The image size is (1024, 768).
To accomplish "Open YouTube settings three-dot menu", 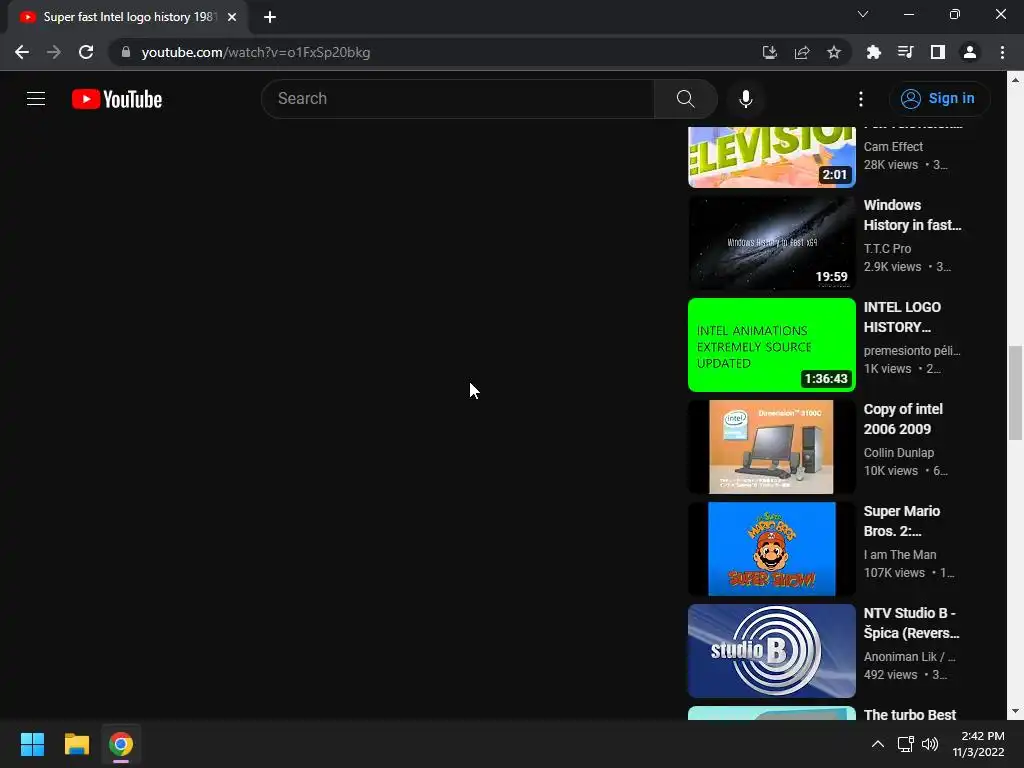I will [861, 99].
